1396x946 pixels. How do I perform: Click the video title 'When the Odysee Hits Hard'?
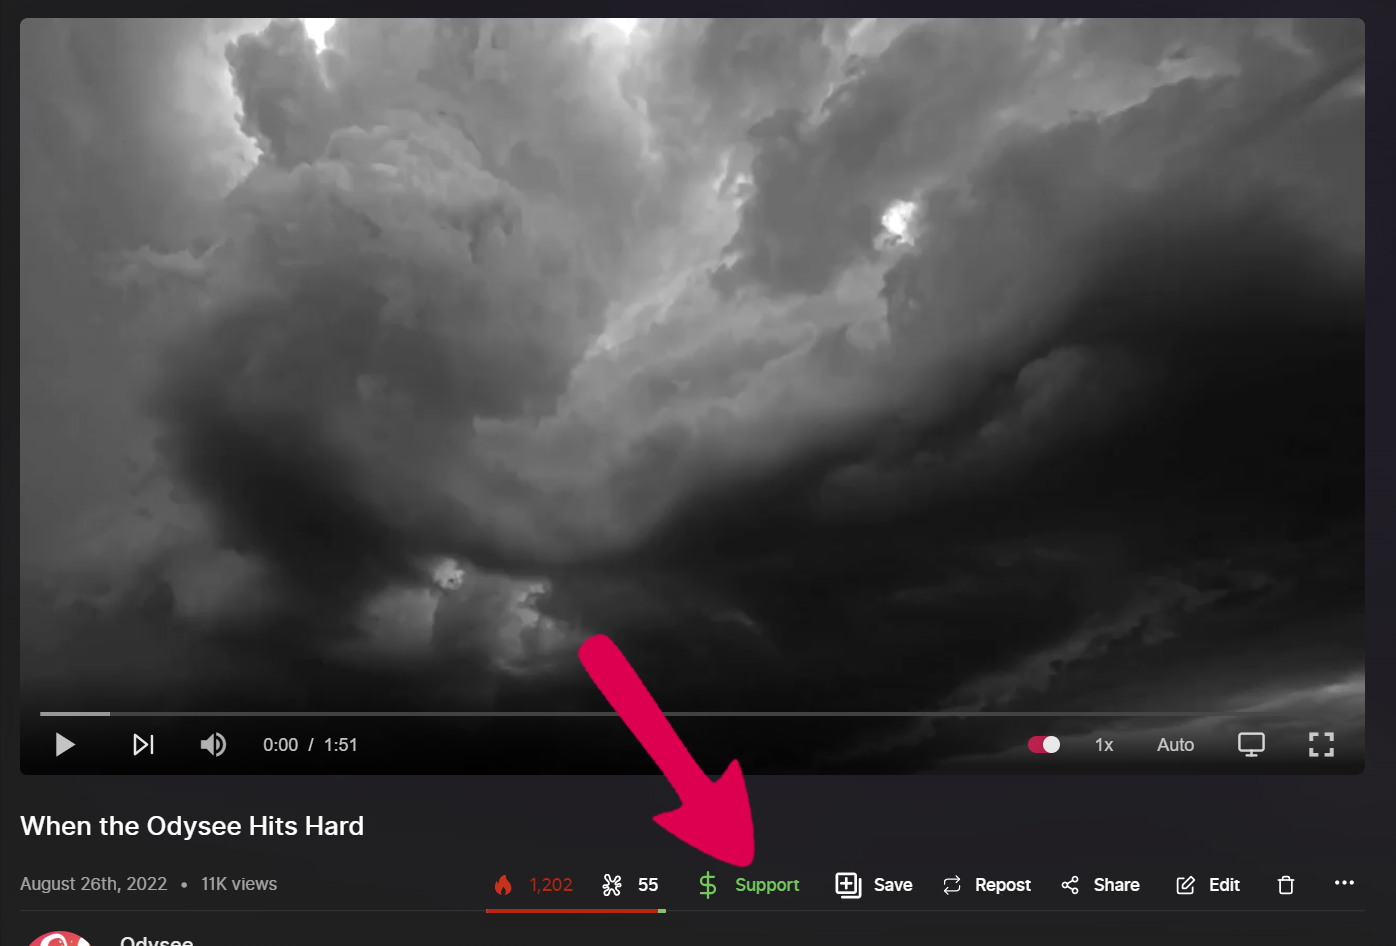tap(192, 826)
